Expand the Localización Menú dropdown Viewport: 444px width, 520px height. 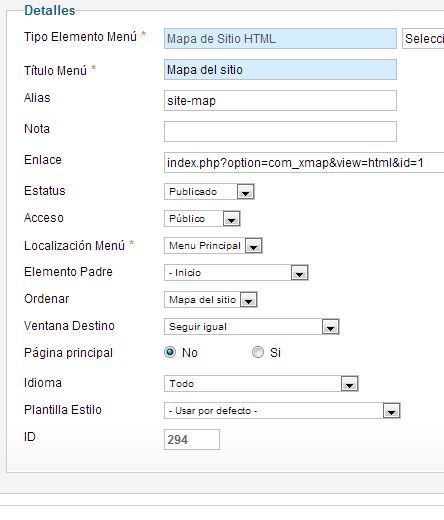[213, 246]
